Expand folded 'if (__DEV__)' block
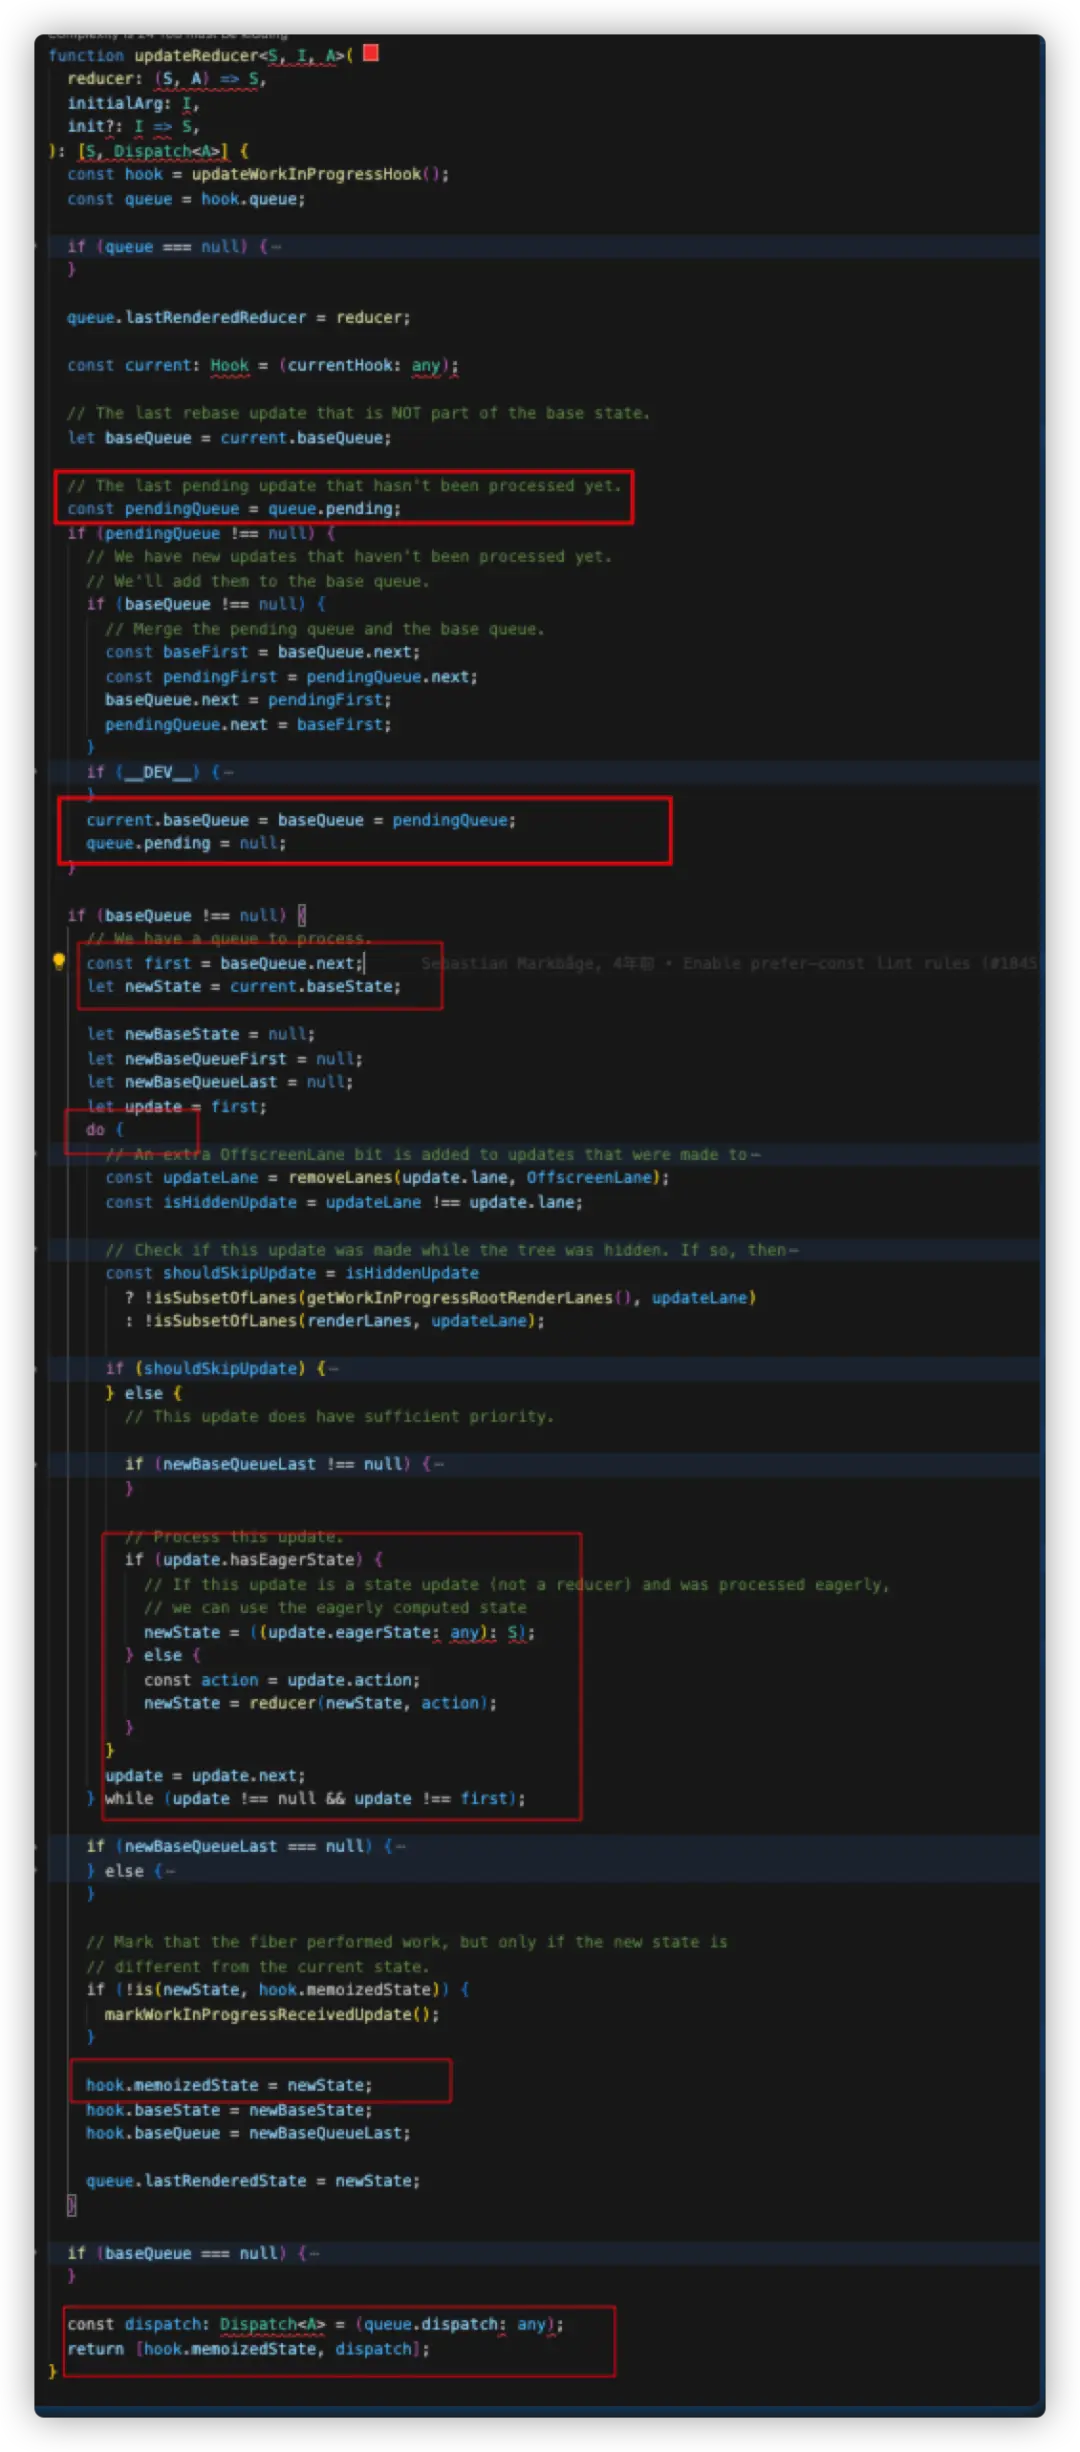 (228, 772)
